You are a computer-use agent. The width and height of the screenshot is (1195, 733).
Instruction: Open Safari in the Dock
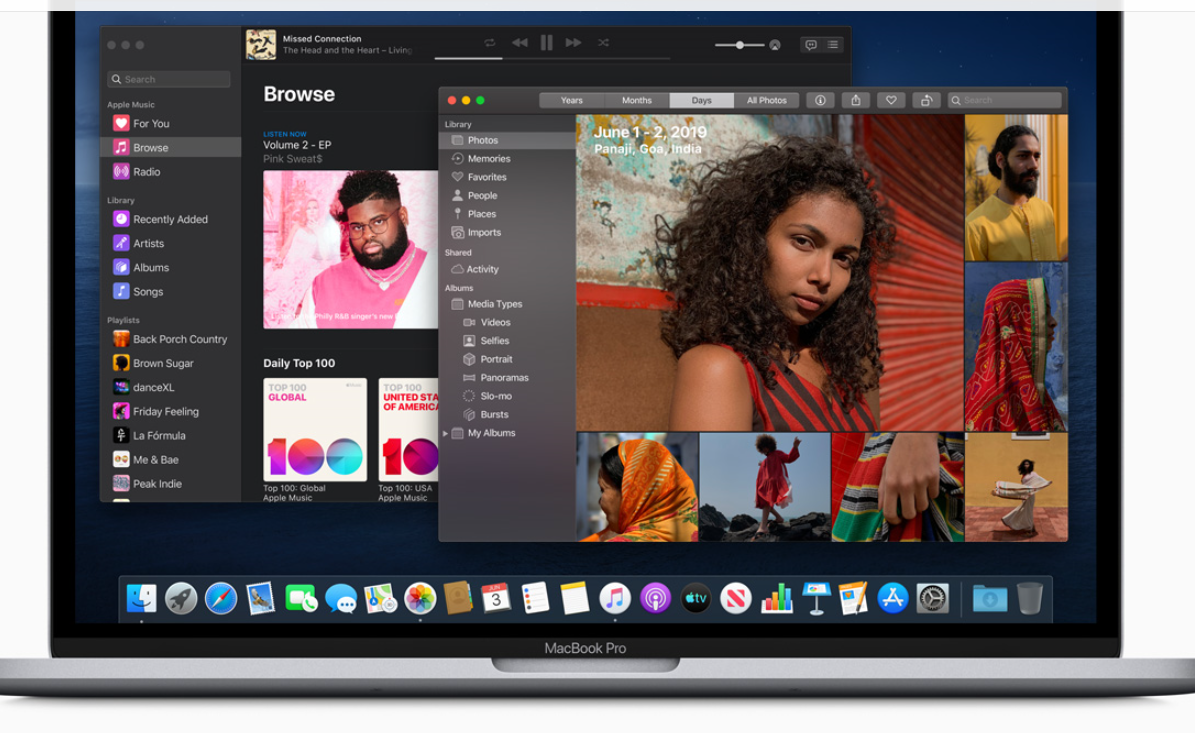(x=221, y=598)
